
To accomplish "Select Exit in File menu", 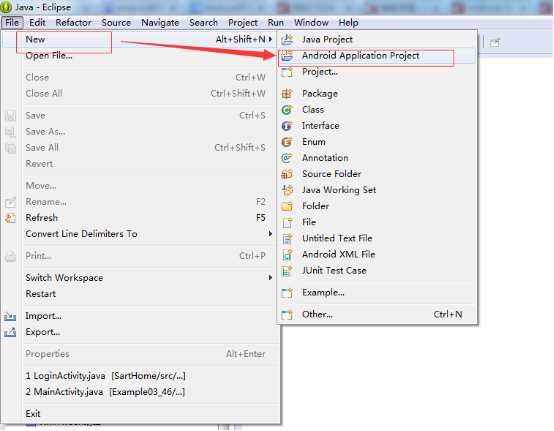I will click(140, 414).
